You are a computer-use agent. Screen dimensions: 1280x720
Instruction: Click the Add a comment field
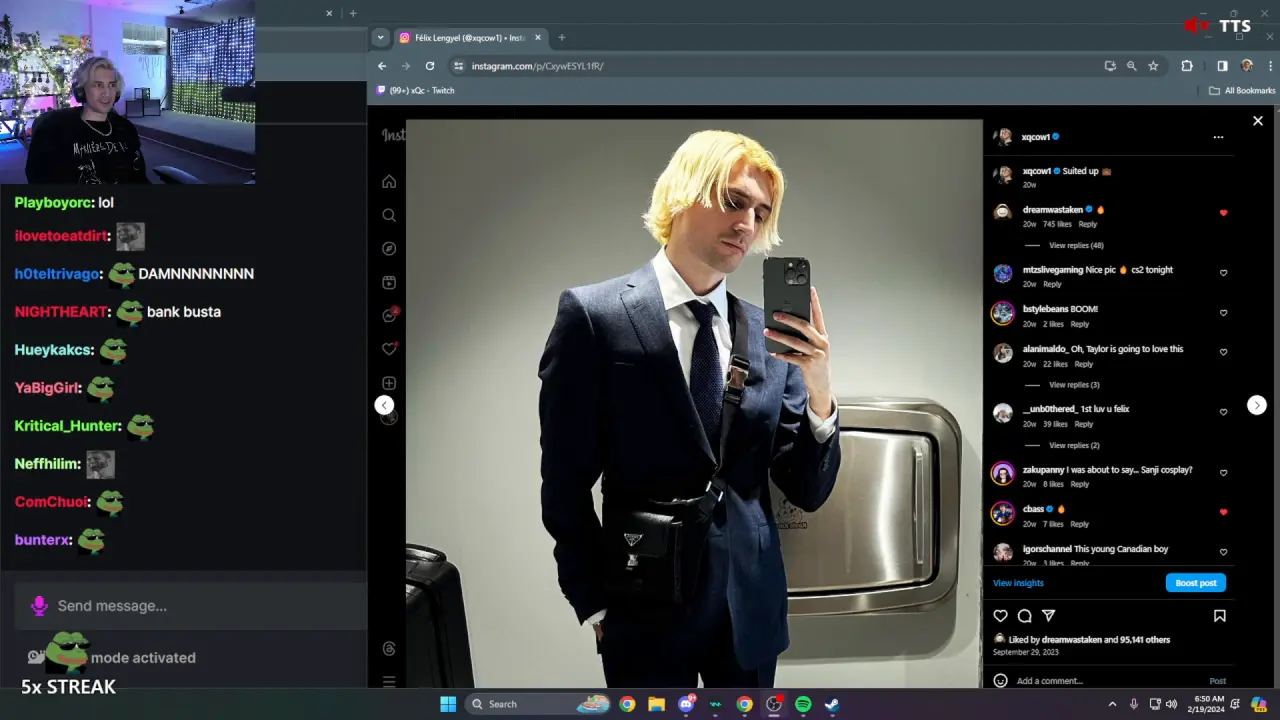point(1108,681)
